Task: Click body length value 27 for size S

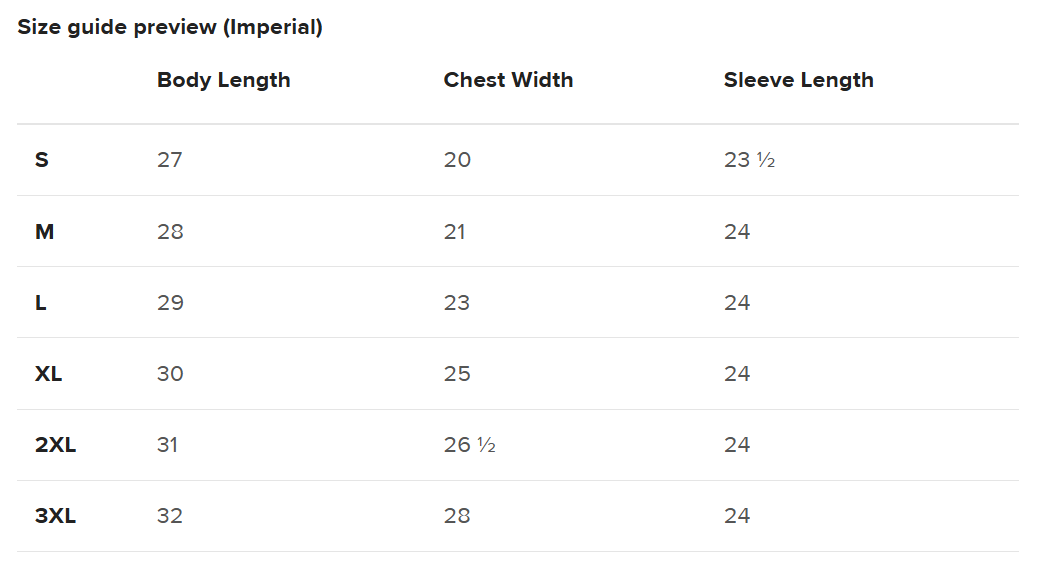Action: (x=169, y=160)
